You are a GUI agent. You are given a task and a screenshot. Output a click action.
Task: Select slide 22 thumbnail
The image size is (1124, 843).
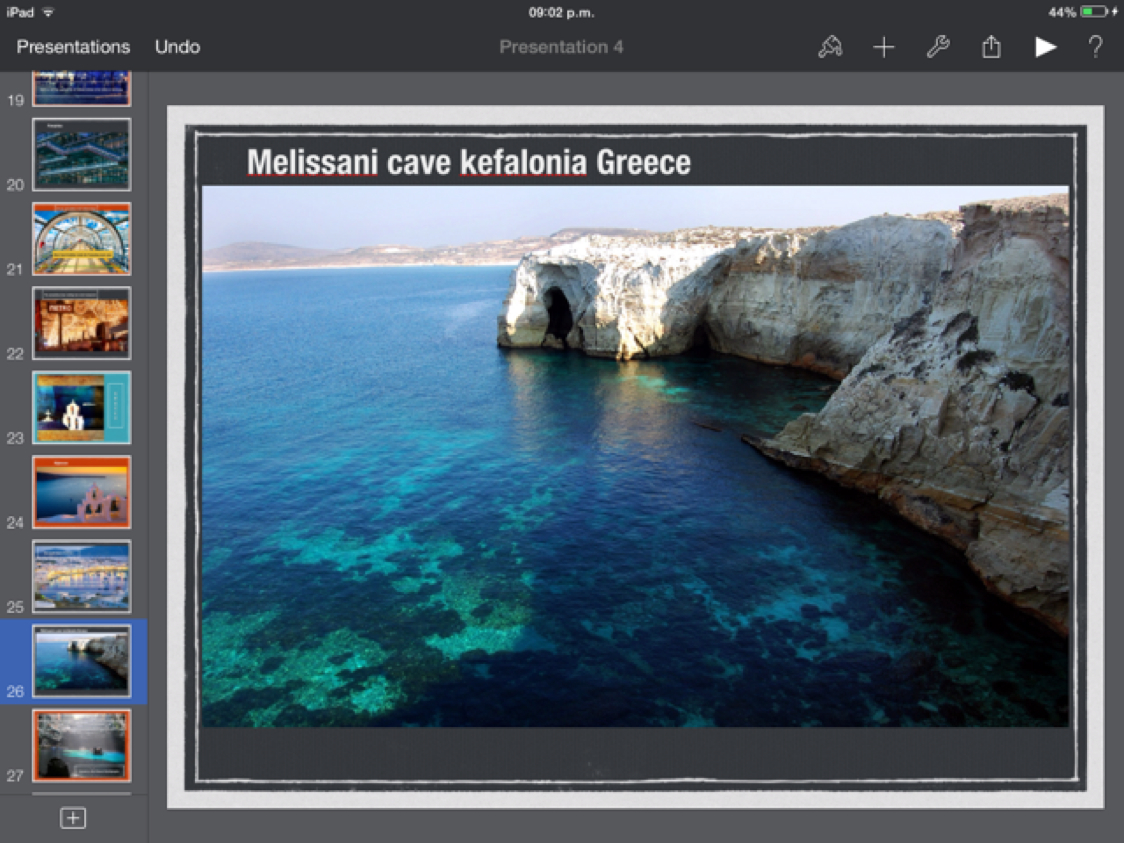[x=81, y=323]
